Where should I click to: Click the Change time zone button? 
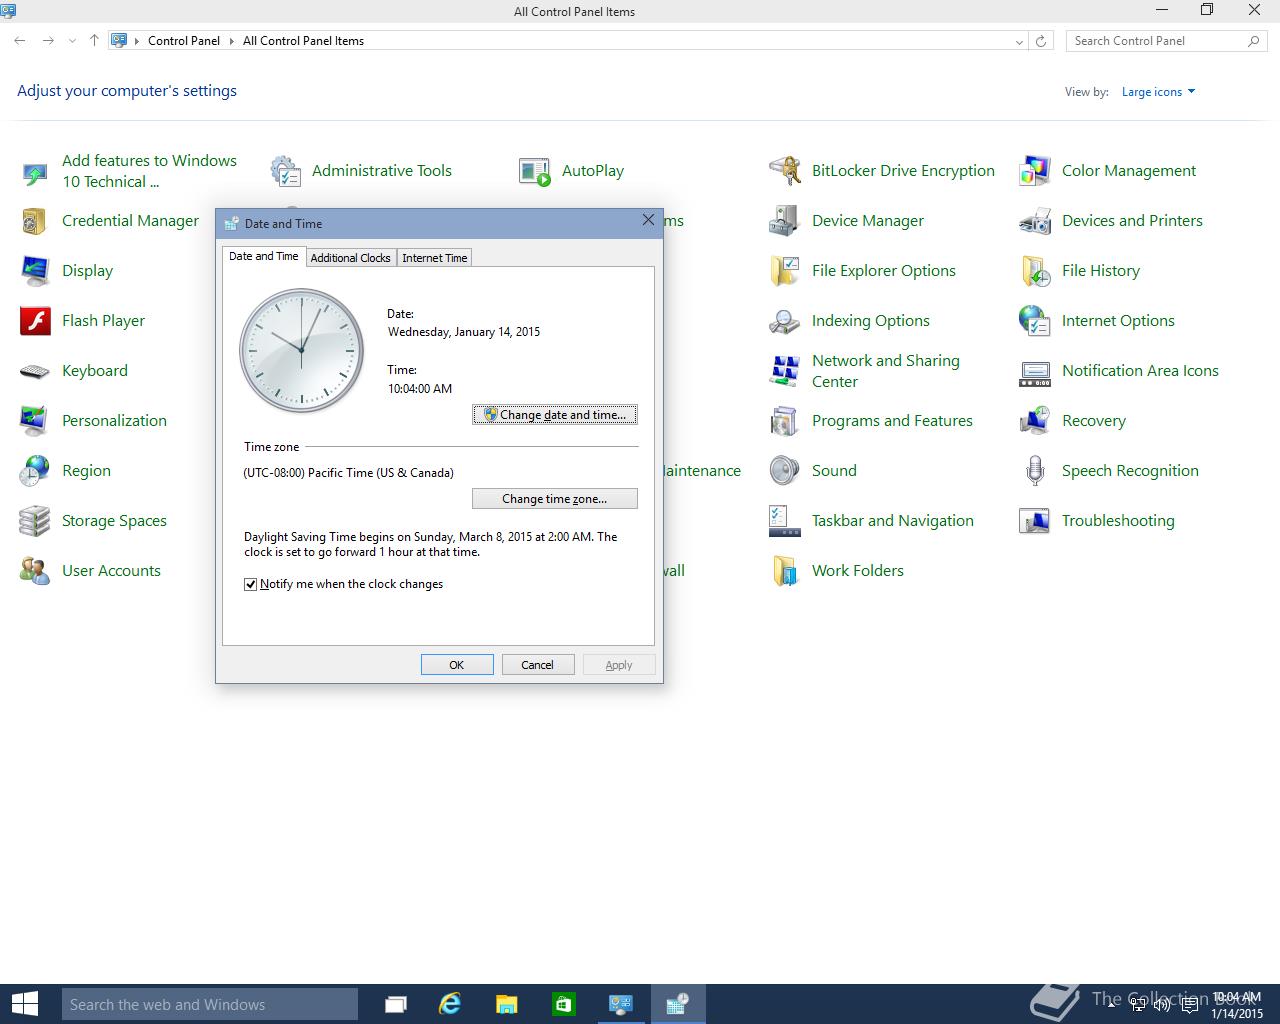[555, 499]
